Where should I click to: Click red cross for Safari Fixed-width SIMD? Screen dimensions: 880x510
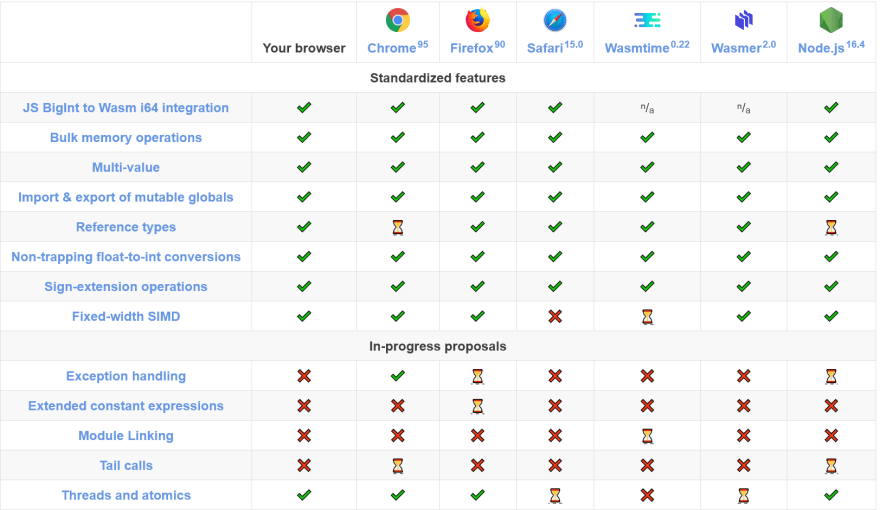coord(554,316)
